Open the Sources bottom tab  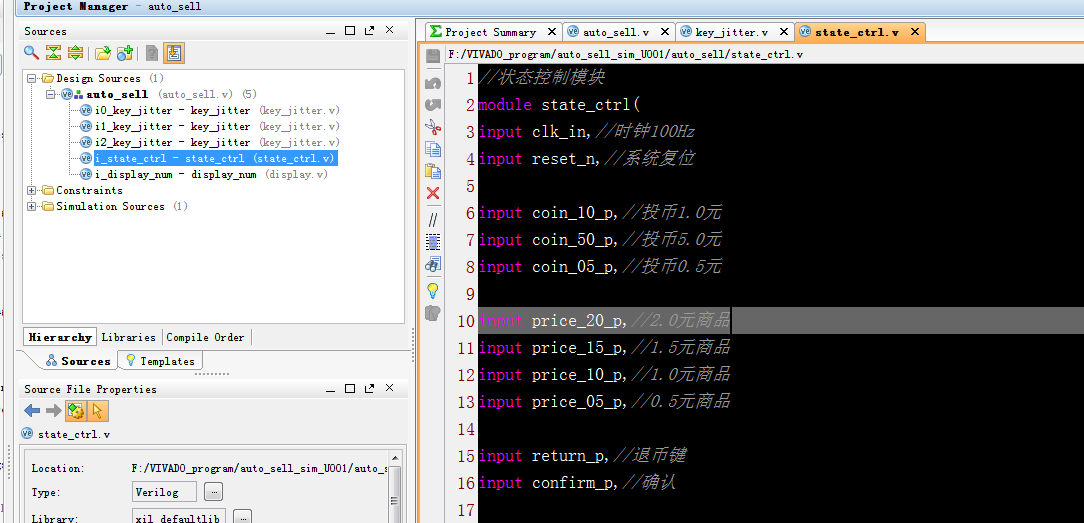tap(78, 361)
